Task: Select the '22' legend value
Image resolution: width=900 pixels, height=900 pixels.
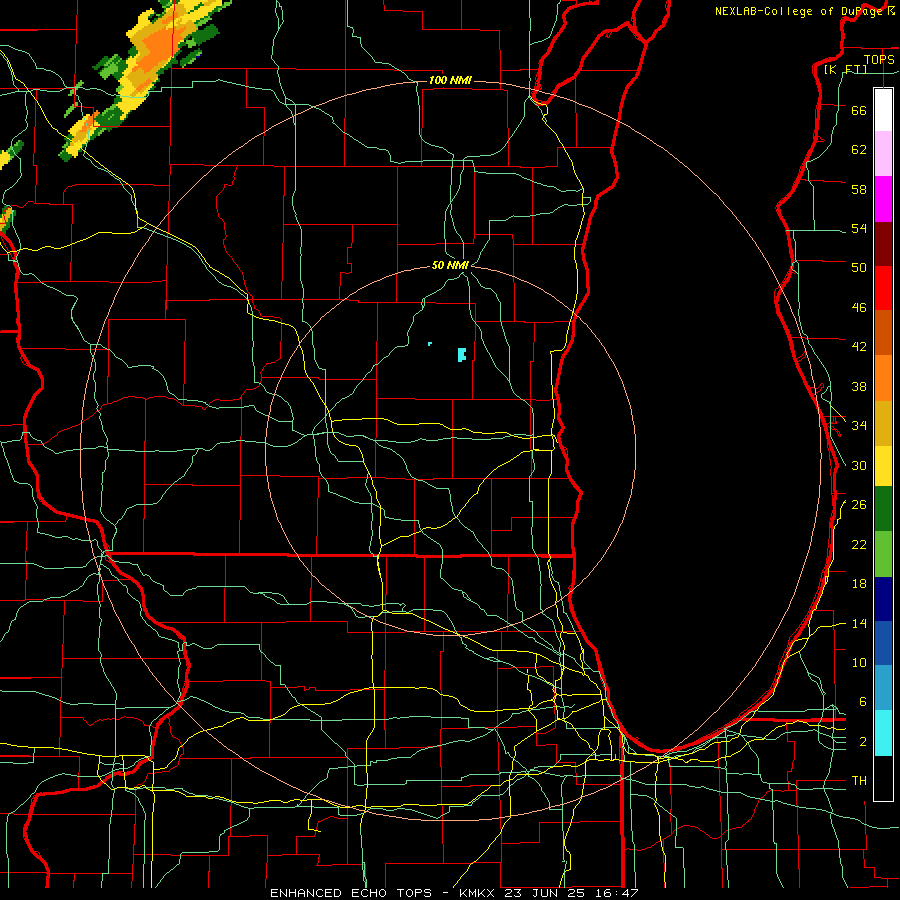Action: 859,544
